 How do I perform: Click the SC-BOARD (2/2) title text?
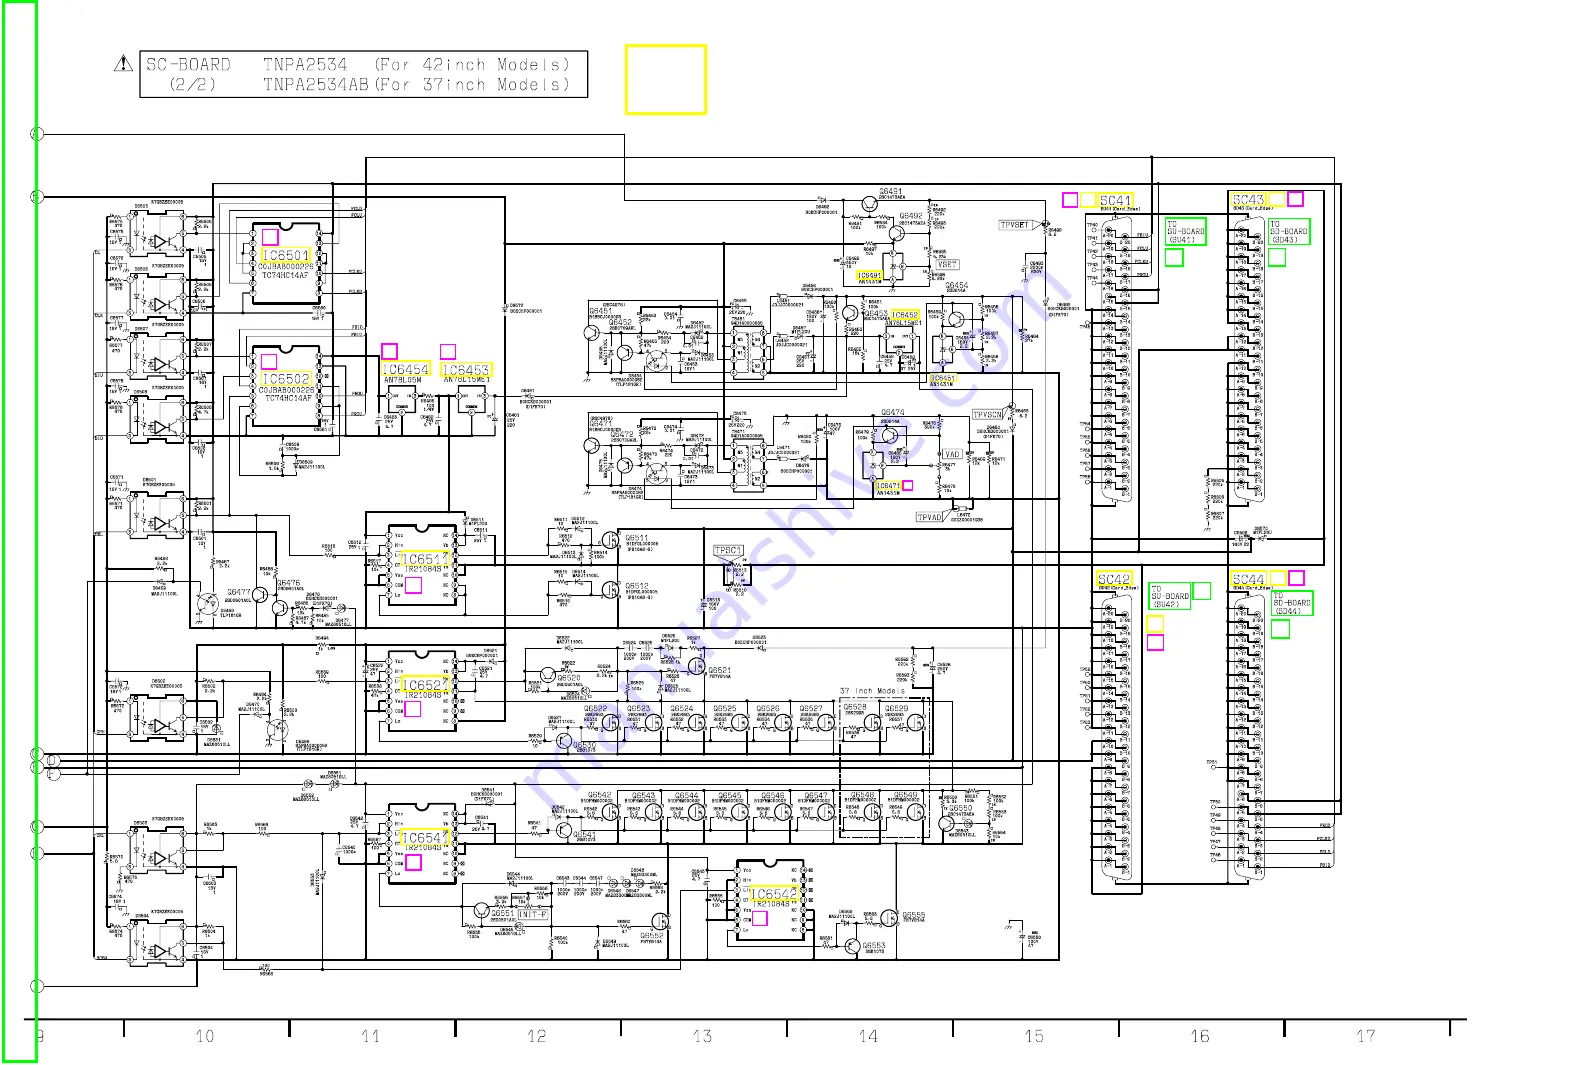(x=189, y=75)
